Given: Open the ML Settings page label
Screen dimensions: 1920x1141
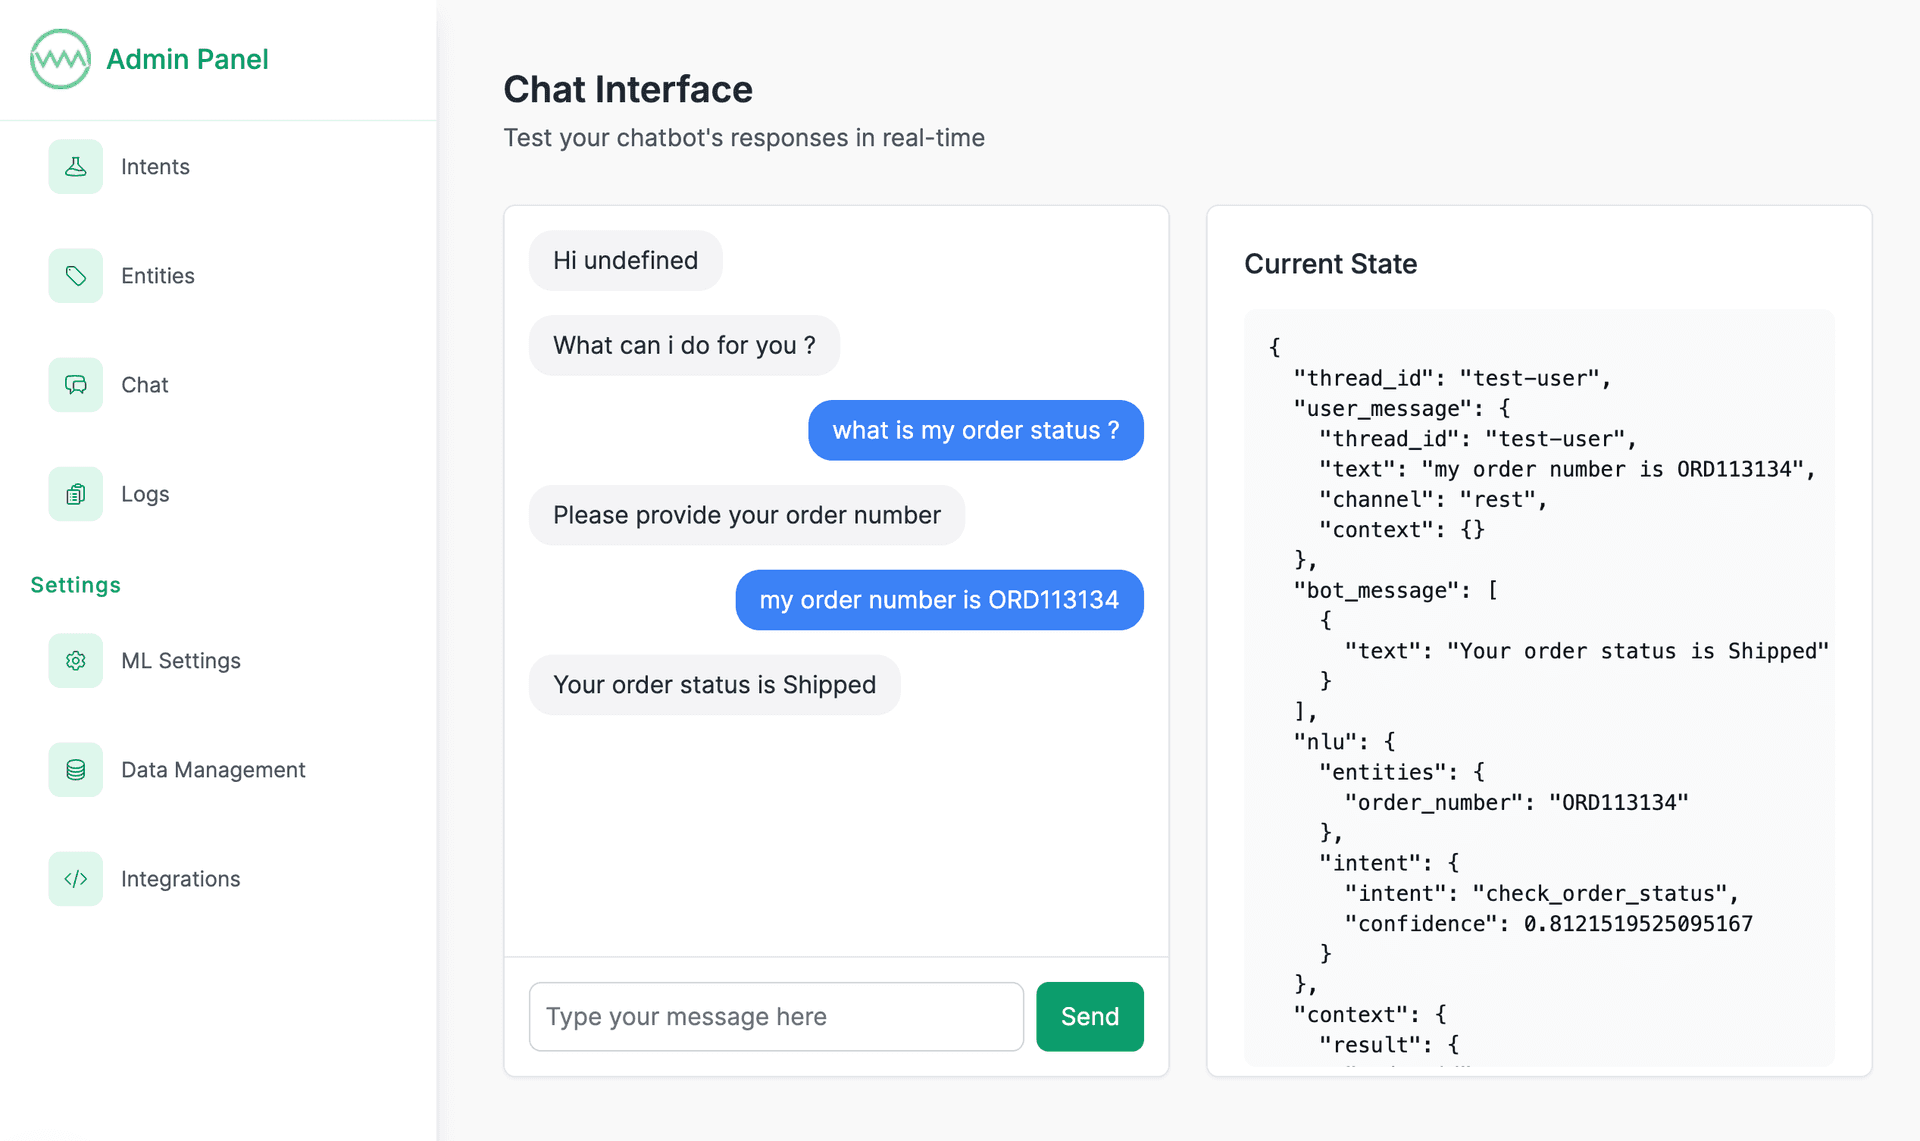Looking at the screenshot, I should (x=181, y=660).
